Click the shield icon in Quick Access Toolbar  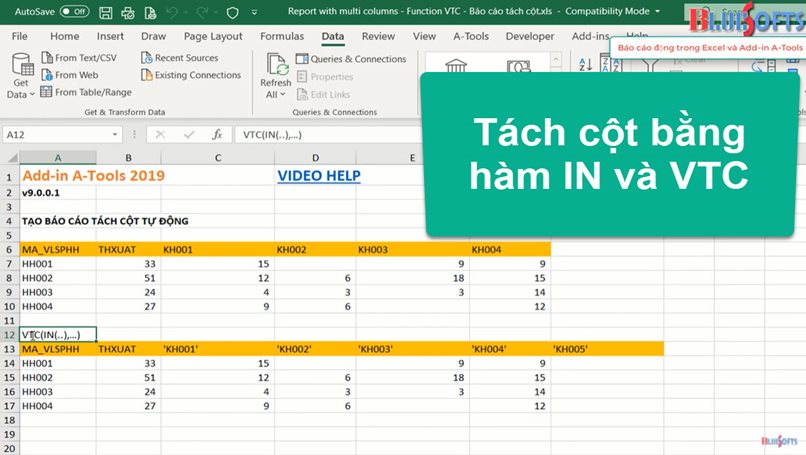[x=232, y=12]
